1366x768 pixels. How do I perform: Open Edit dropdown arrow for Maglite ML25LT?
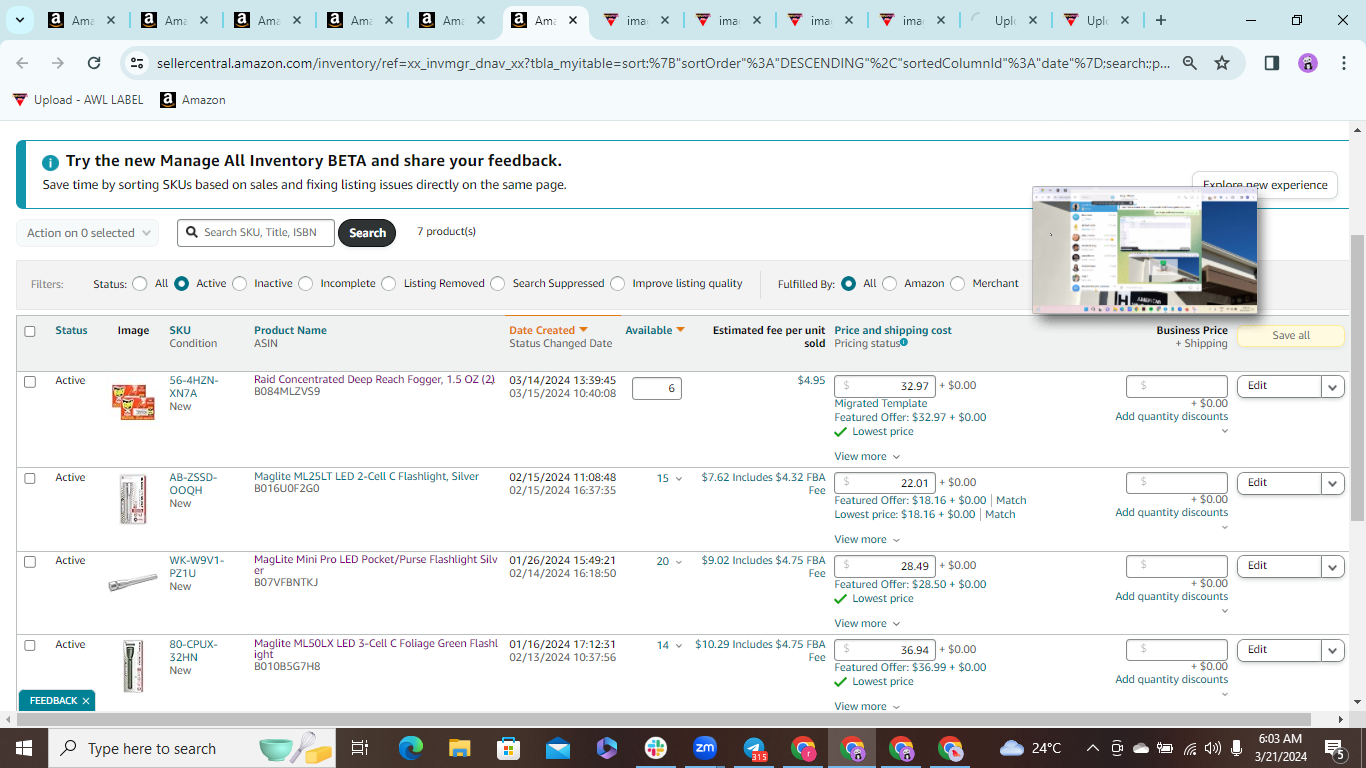(x=1333, y=483)
